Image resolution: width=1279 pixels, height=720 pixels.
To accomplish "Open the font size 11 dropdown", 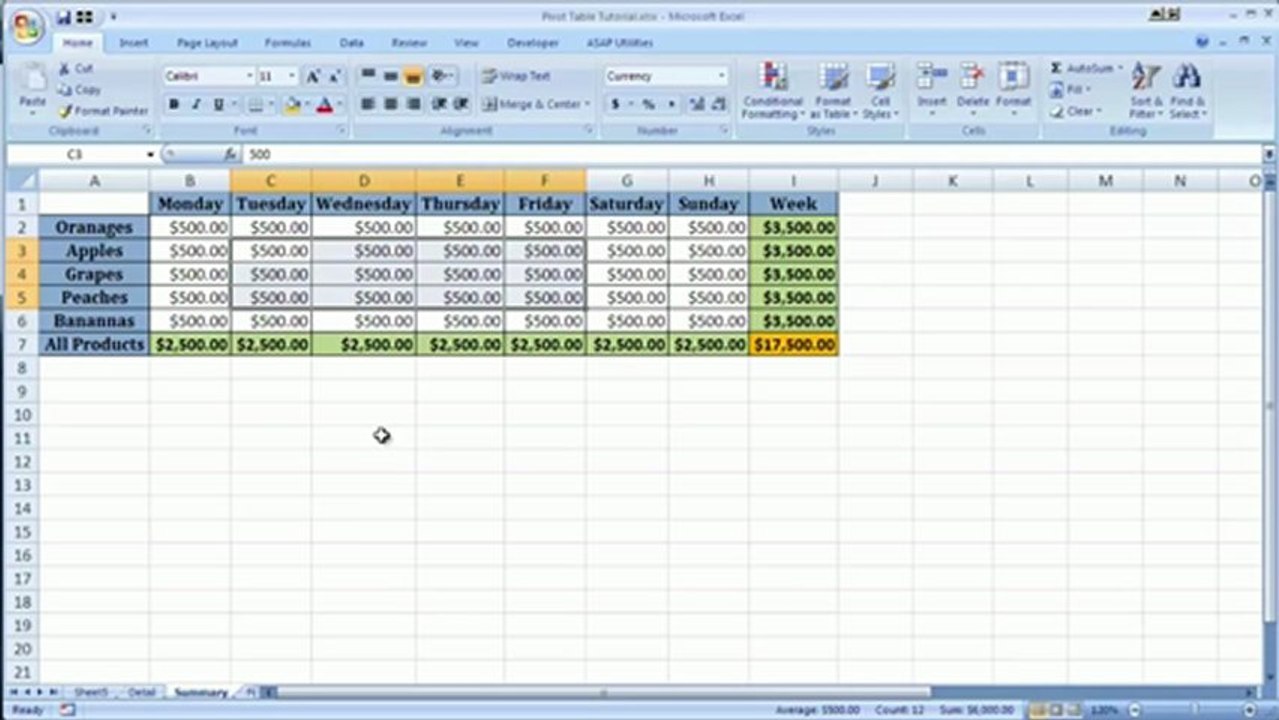I will pos(292,76).
